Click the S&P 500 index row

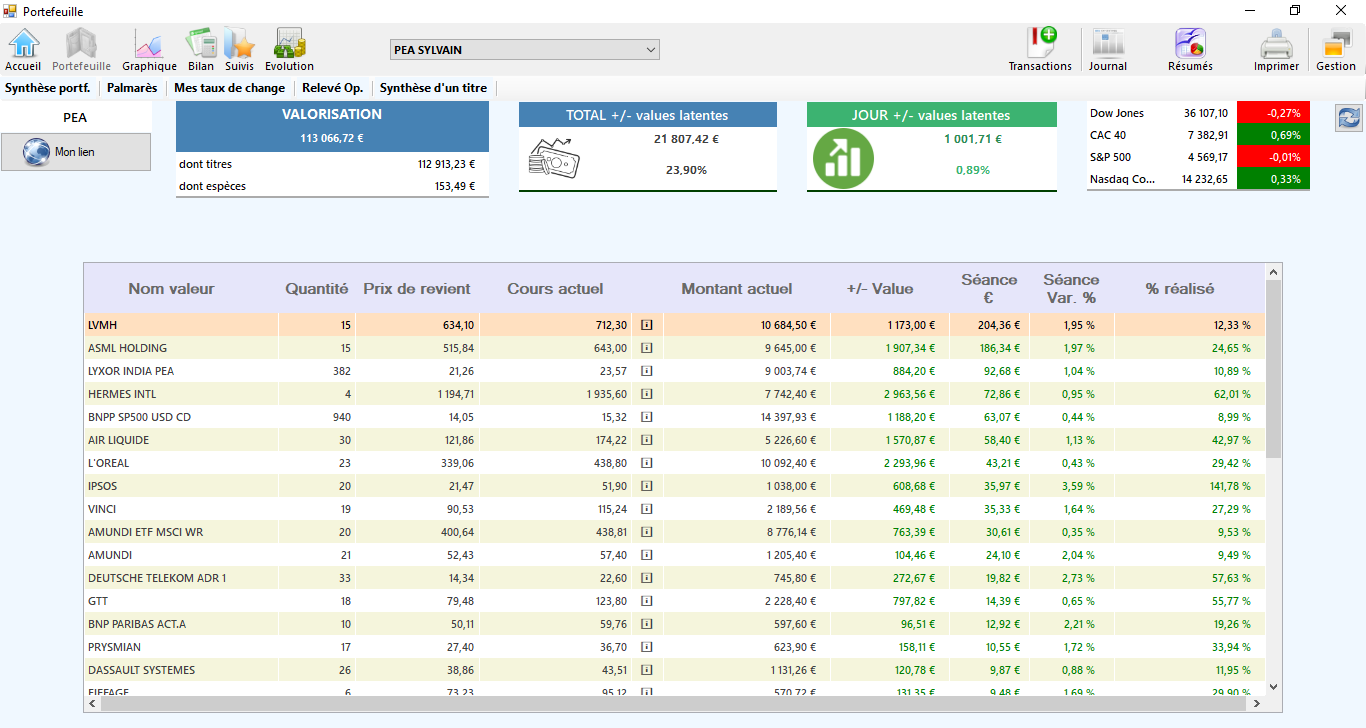coord(1198,157)
